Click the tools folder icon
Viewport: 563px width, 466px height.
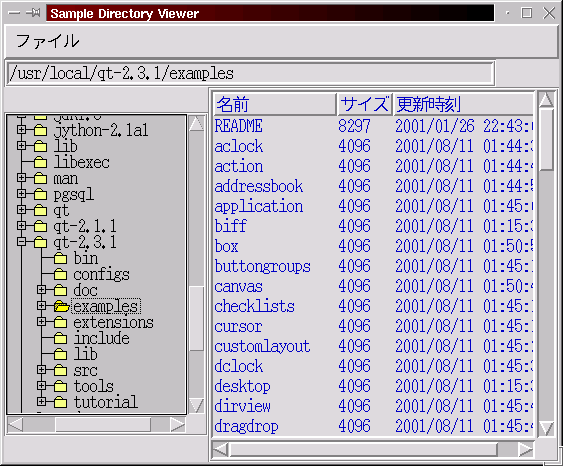(60, 386)
